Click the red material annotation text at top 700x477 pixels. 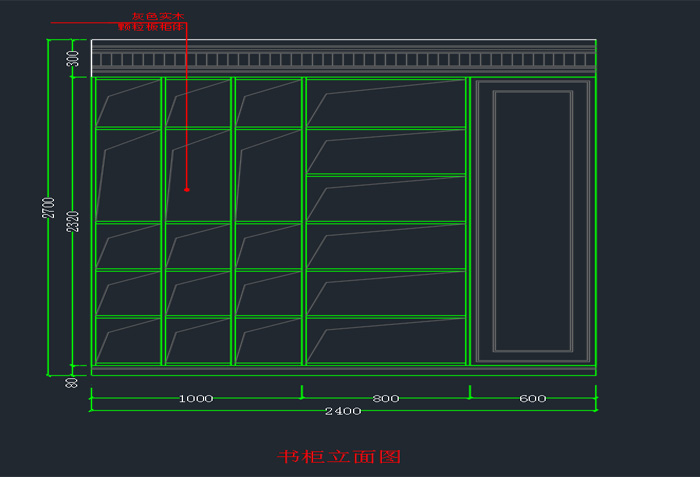(157, 22)
